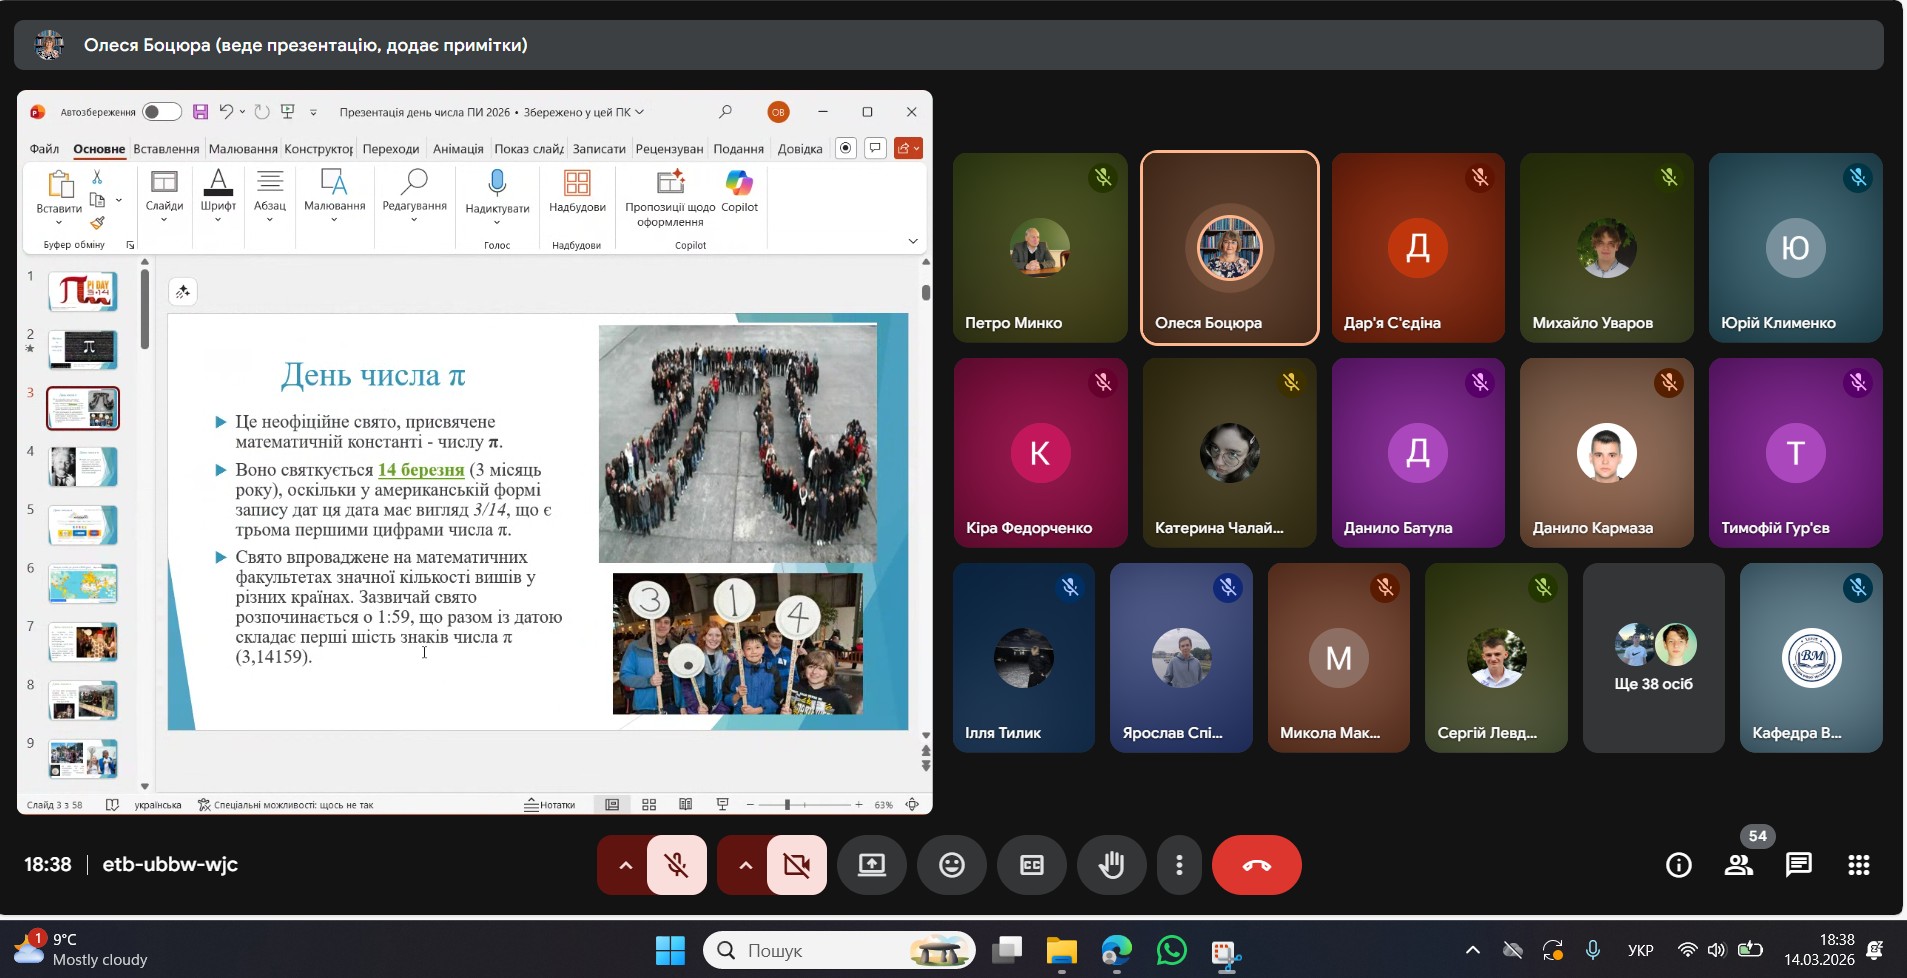Select slide 6 thumbnail with map
Viewport: 1907px width, 978px height.
(x=83, y=583)
